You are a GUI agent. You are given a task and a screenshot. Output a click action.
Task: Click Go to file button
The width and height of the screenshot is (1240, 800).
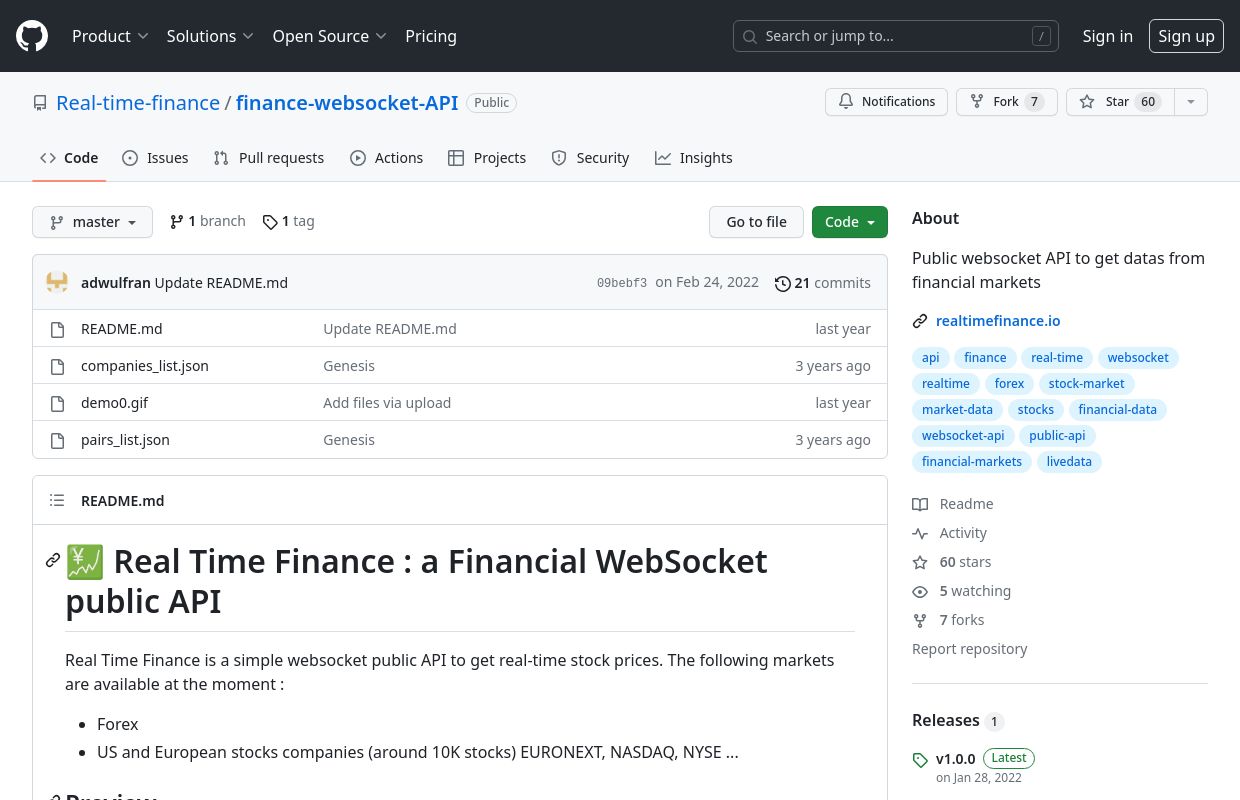[756, 222]
